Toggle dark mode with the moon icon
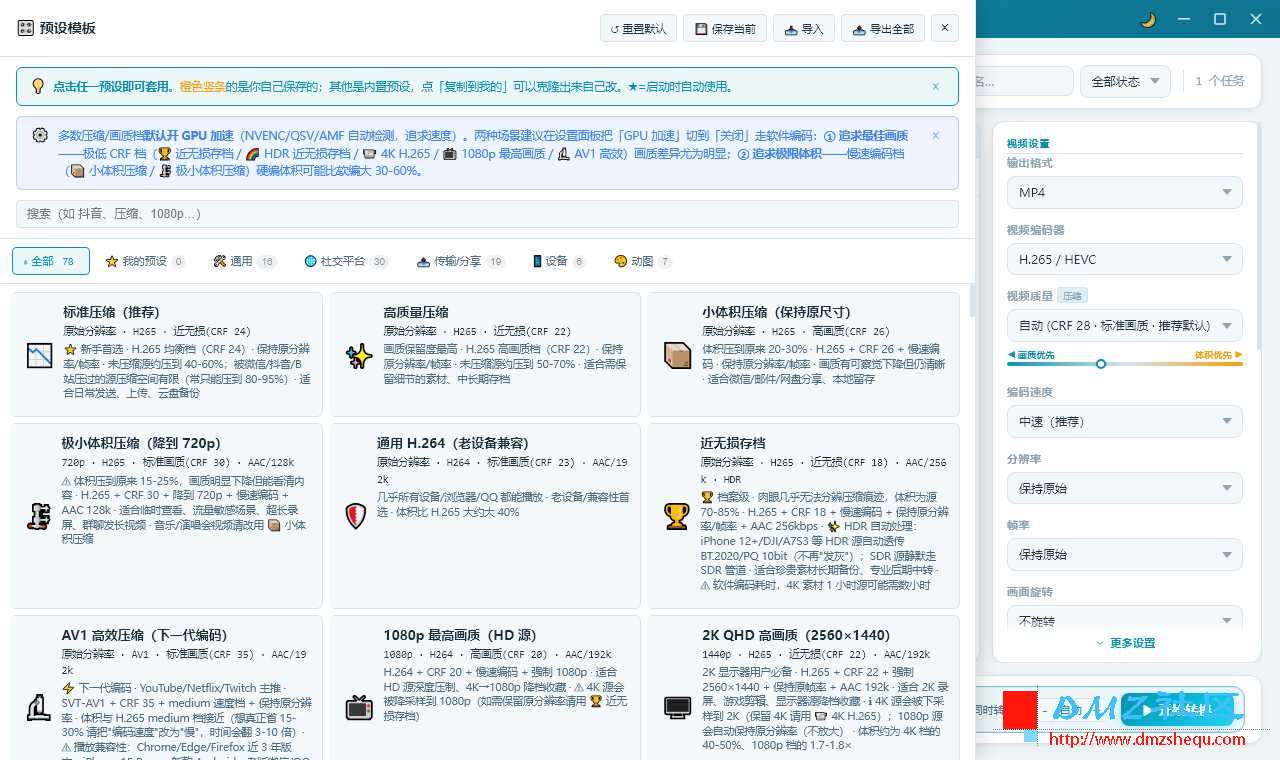1280x760 pixels. [1148, 20]
